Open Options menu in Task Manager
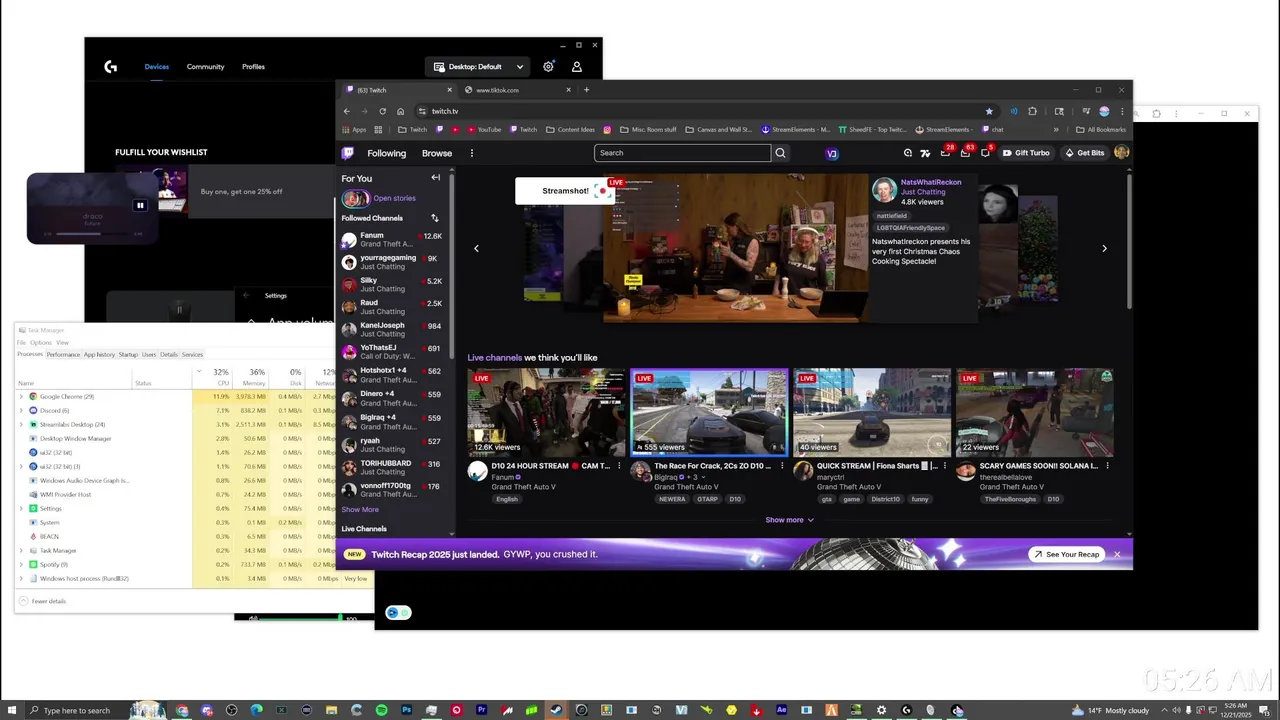 40,342
